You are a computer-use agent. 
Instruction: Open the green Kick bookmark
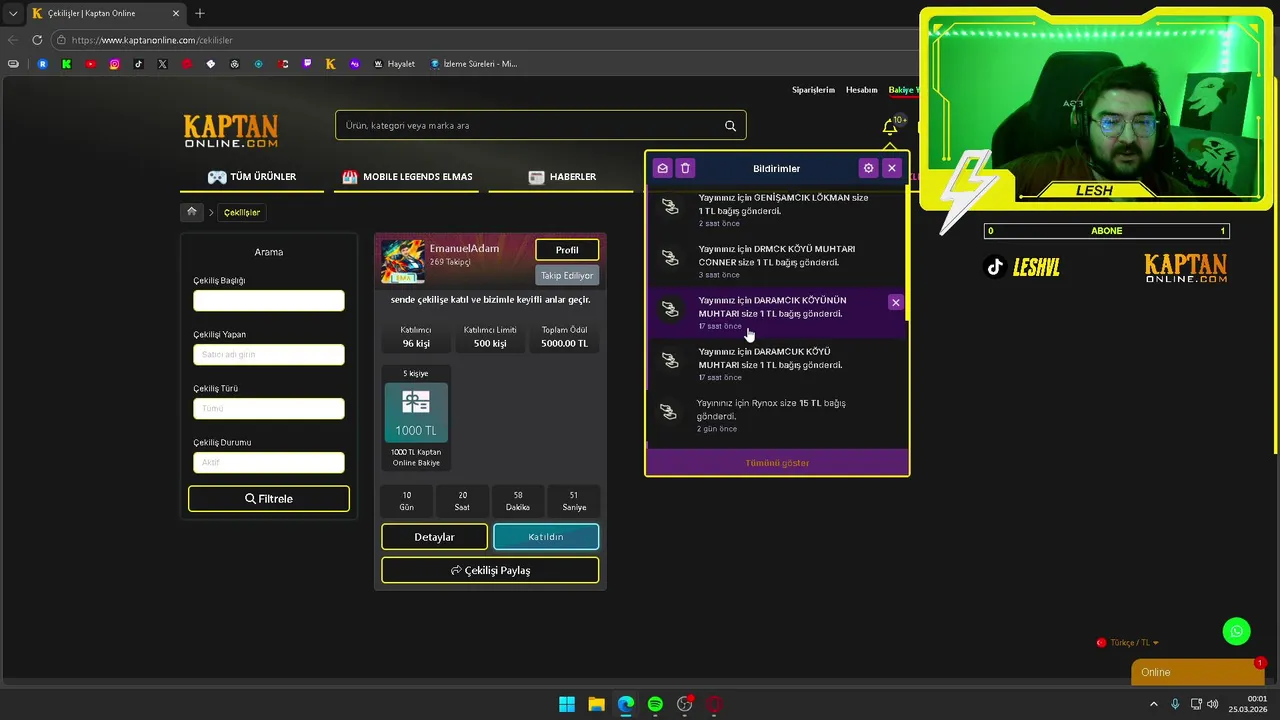point(66,64)
